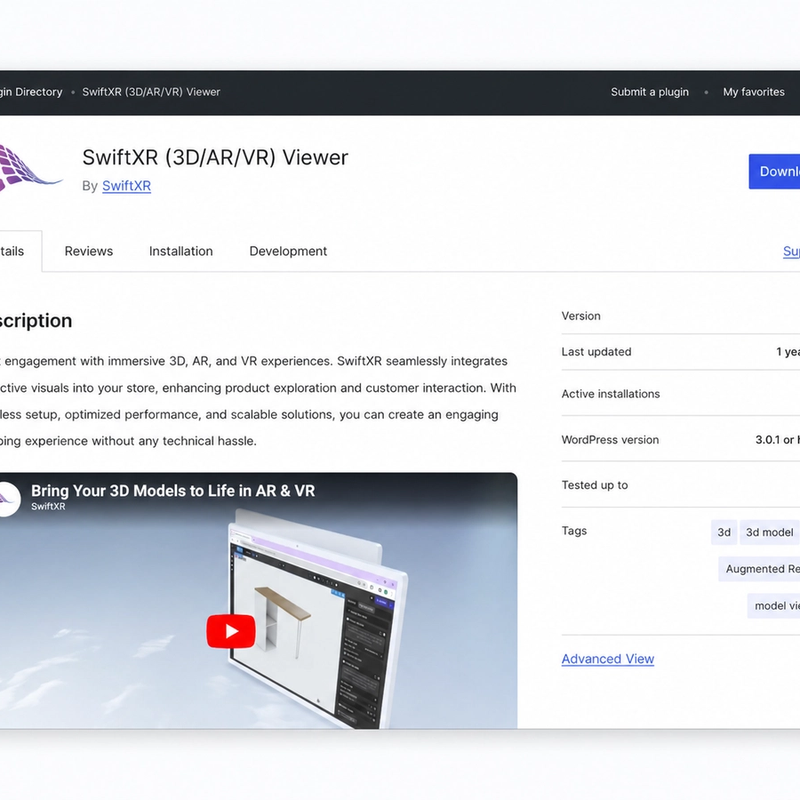
Task: Select the Augmented Reality tag
Action: 759,569
